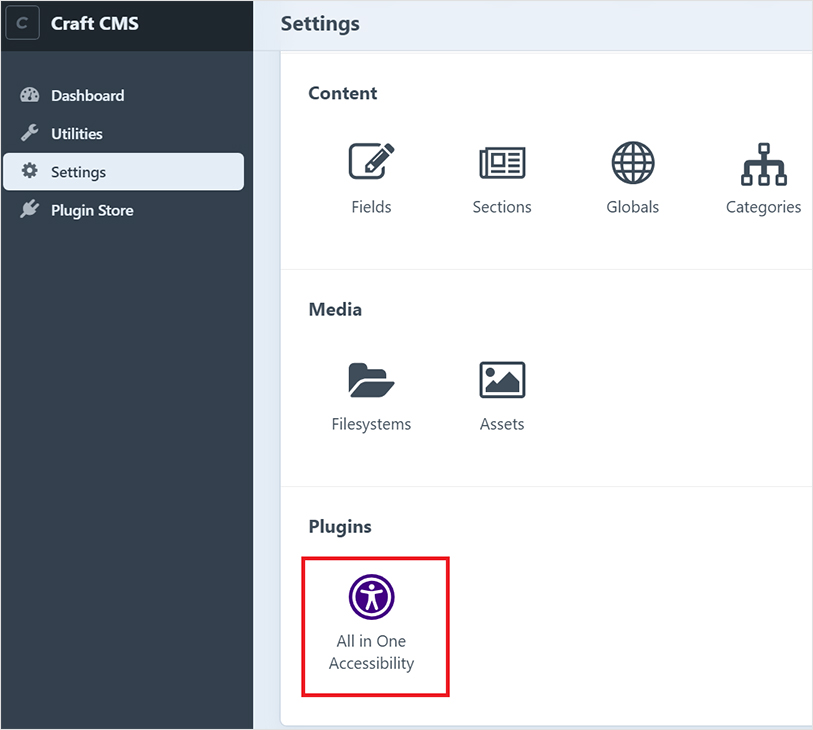Screen dimensions: 813x730
Task: Click the Utilities wrench icon
Action: (x=30, y=133)
